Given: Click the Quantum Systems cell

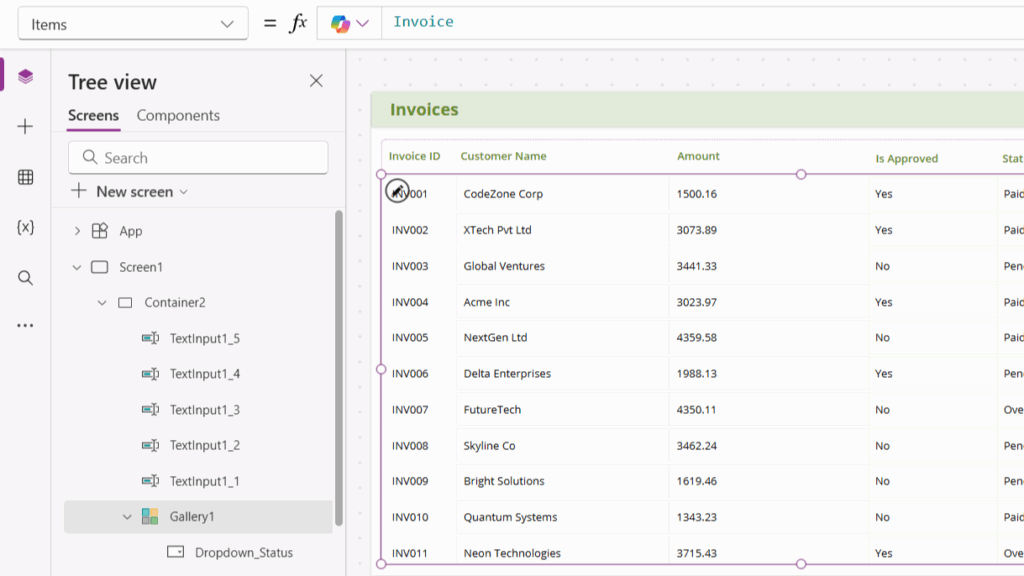Looking at the screenshot, I should (x=510, y=517).
